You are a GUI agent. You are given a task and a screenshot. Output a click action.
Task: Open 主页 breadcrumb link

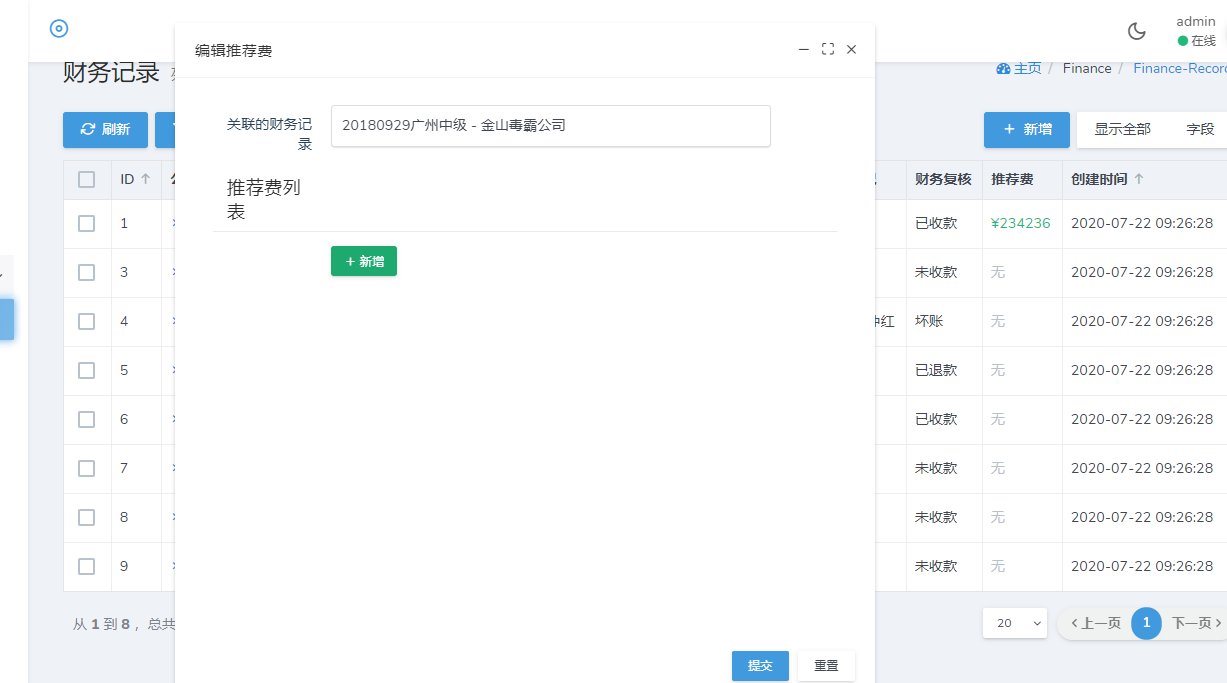[1028, 69]
